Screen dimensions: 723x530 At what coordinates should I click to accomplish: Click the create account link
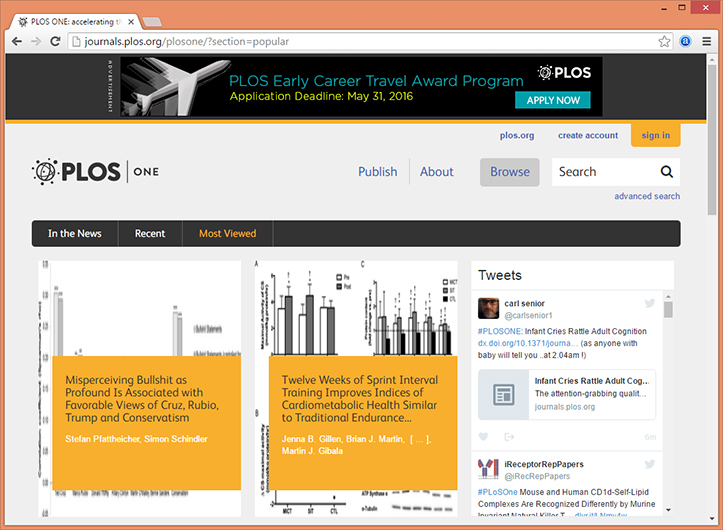coord(587,135)
